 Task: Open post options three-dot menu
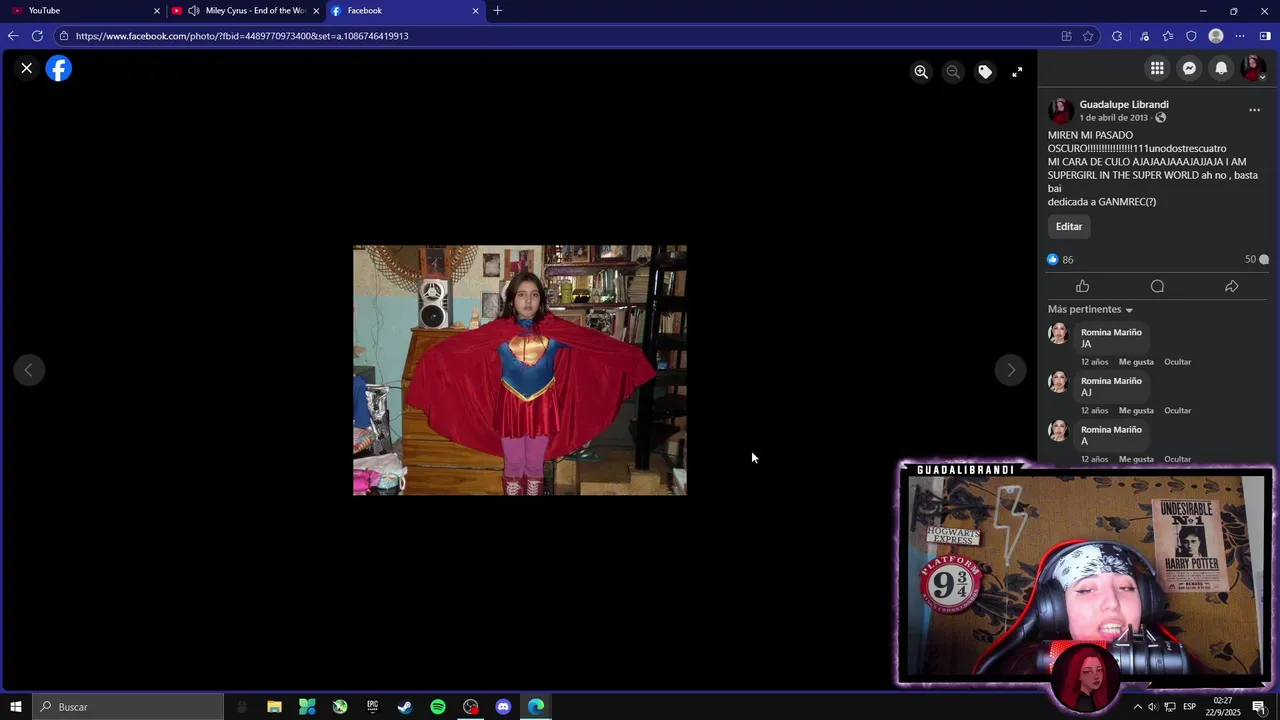point(1254,110)
